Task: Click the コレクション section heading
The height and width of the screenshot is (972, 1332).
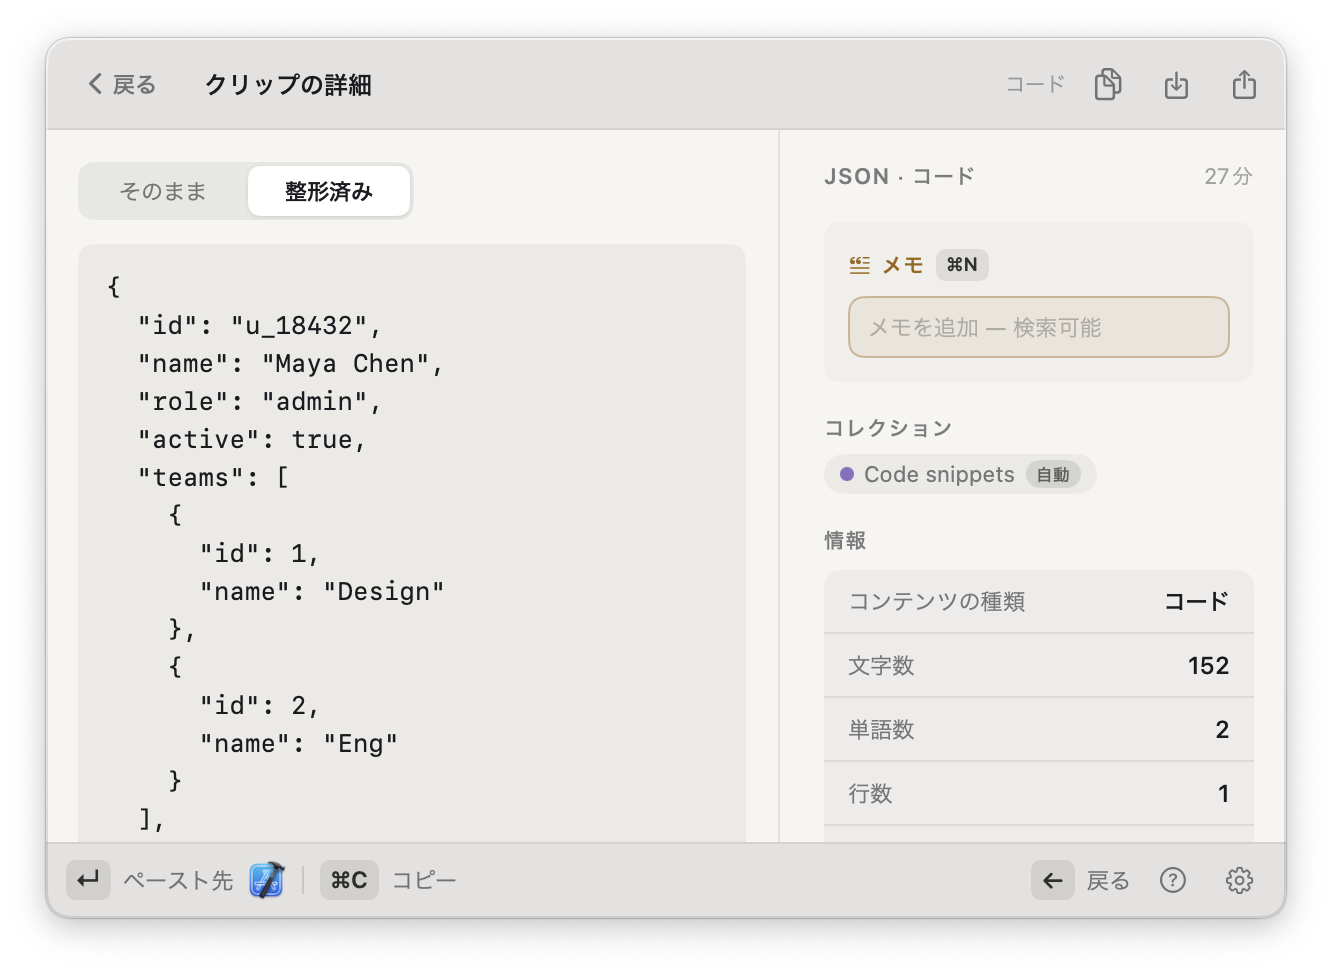Action: 888,428
